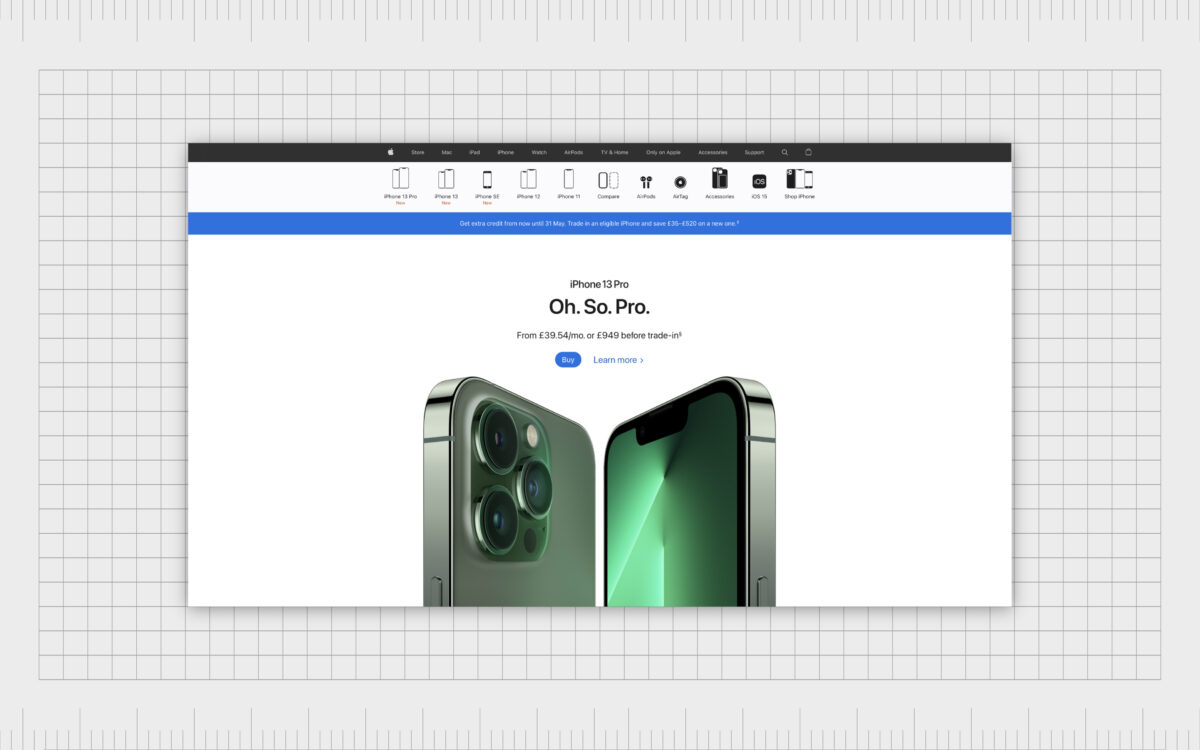Open the search magnifier icon
This screenshot has height=750, width=1200.
[x=785, y=152]
